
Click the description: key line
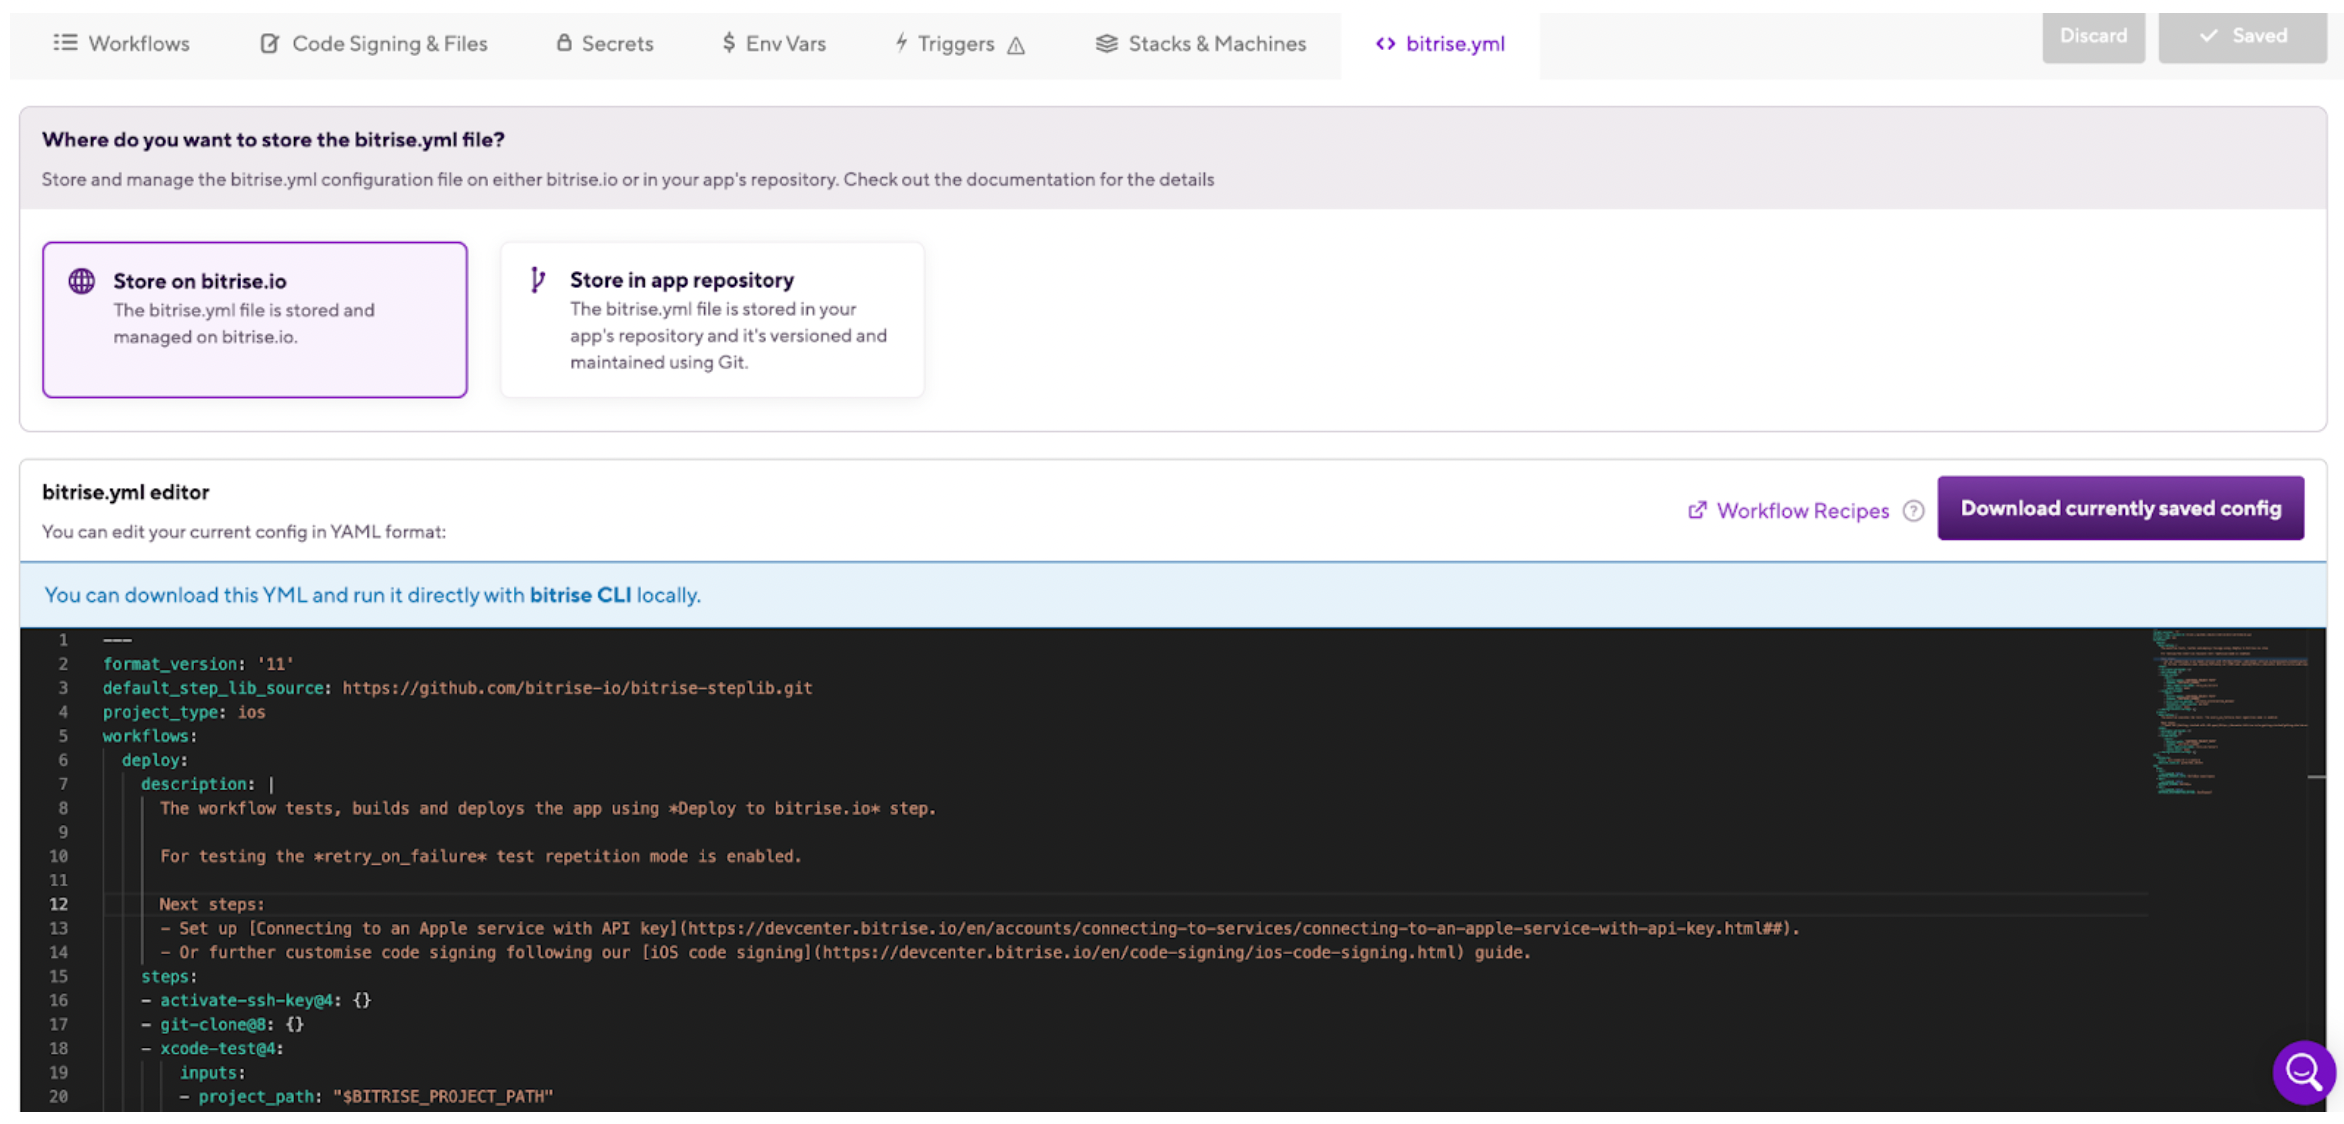pos(207,784)
